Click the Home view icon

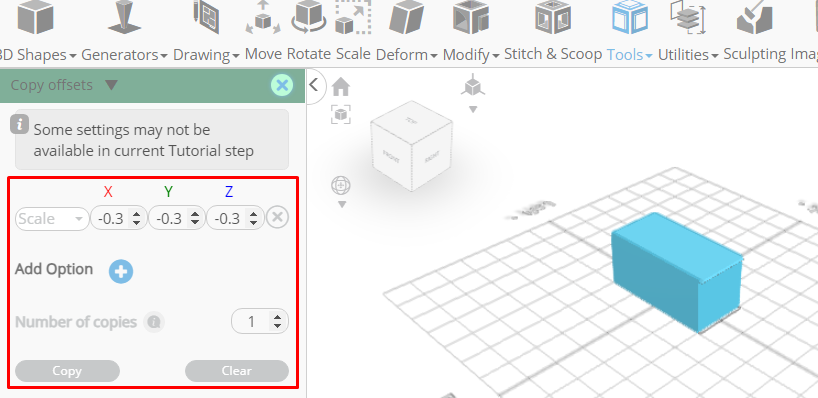(341, 87)
